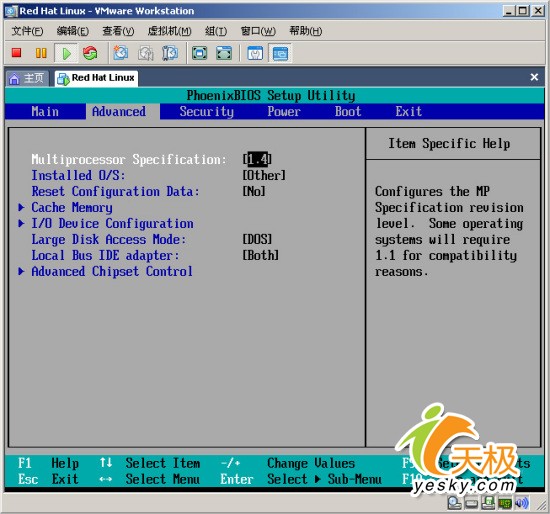
Task: Open the 窗口(W) menu
Action: click(258, 31)
